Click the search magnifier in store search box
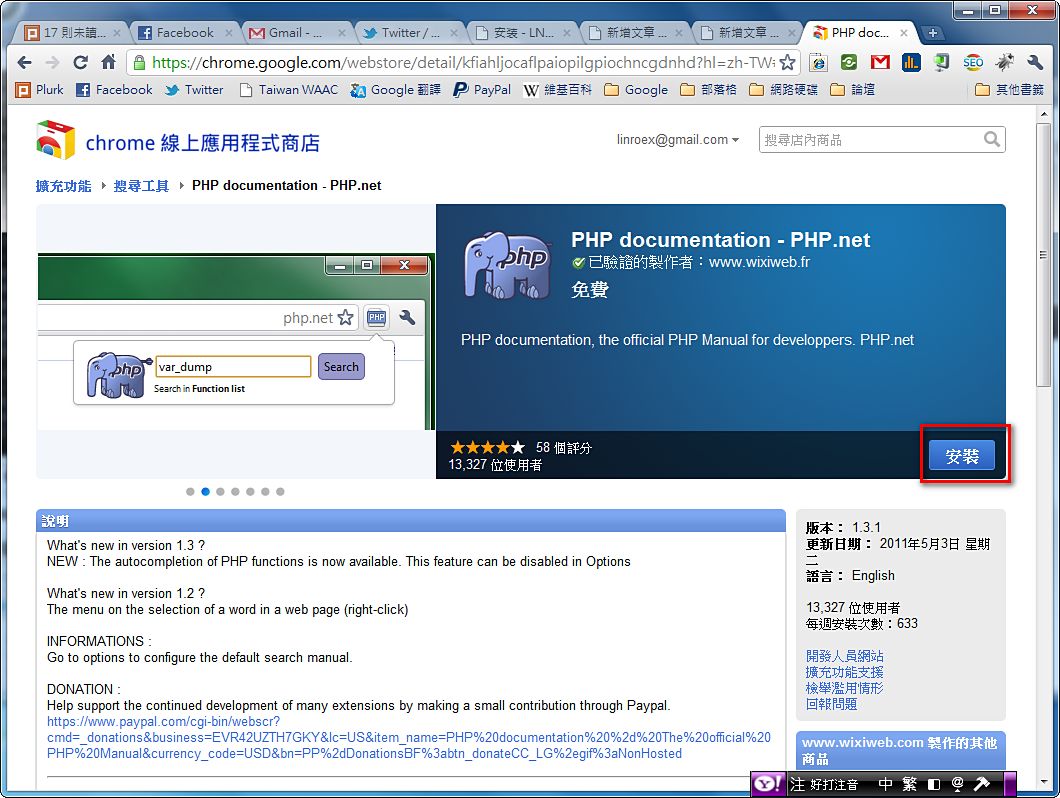The height and width of the screenshot is (798, 1060). coord(991,139)
